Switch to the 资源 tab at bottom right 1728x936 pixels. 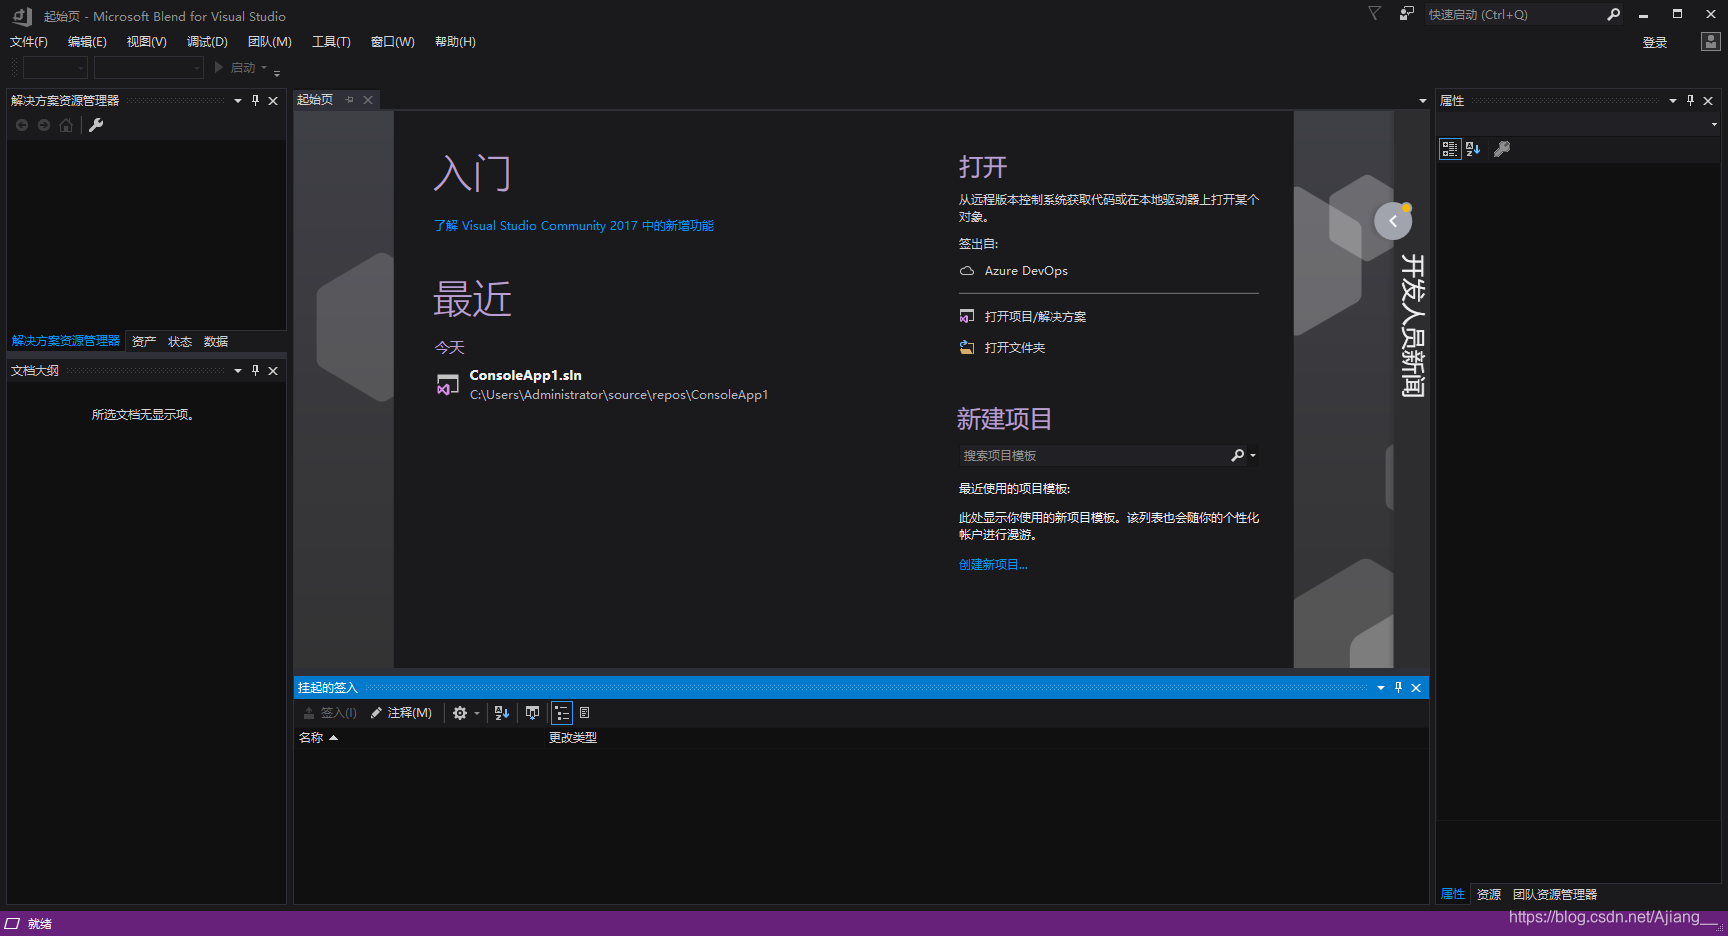(x=1488, y=894)
